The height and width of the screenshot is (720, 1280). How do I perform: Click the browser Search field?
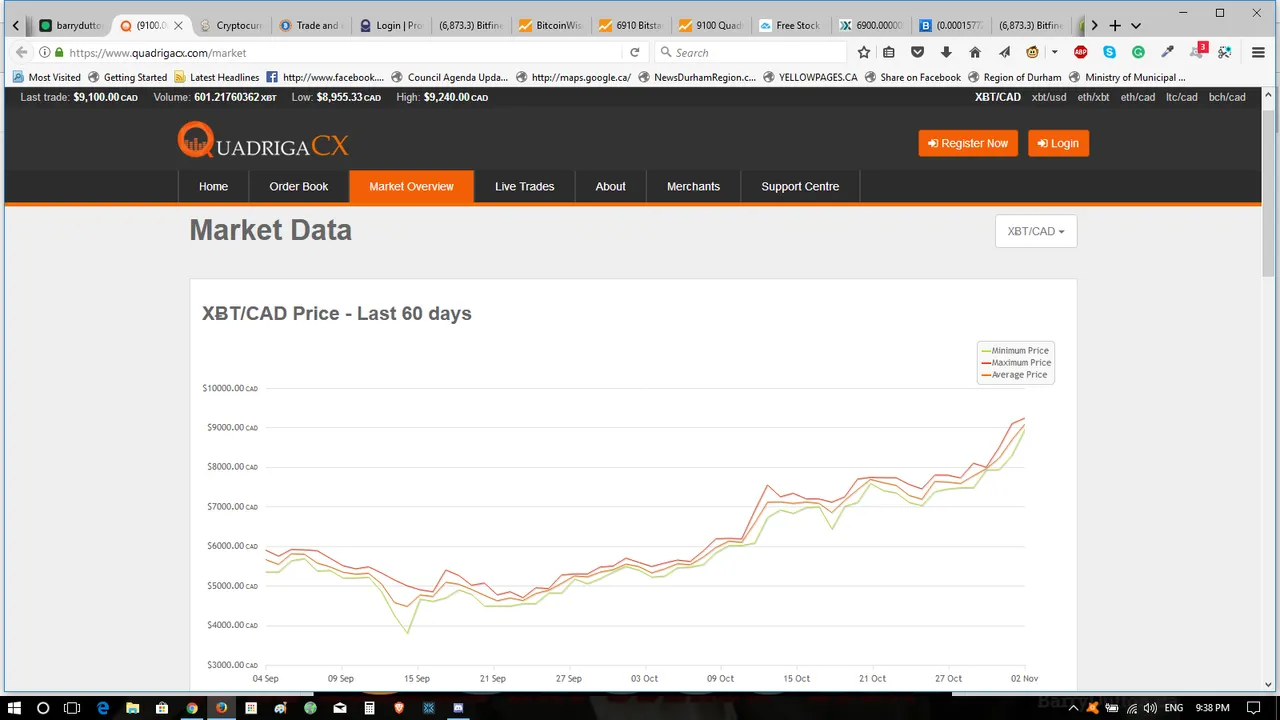pos(752,53)
